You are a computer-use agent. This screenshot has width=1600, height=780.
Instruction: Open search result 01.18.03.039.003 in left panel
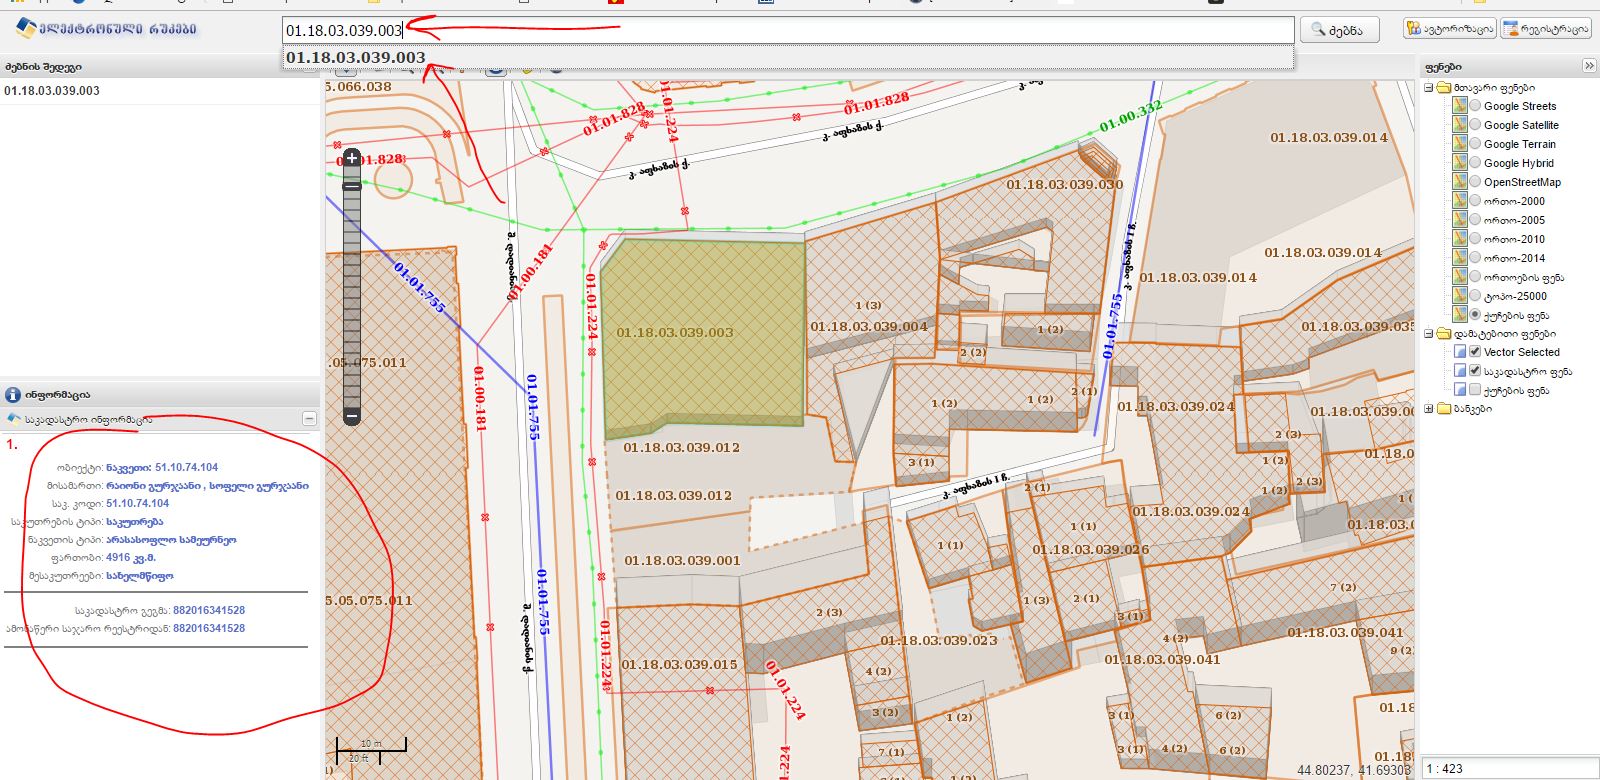(x=52, y=91)
